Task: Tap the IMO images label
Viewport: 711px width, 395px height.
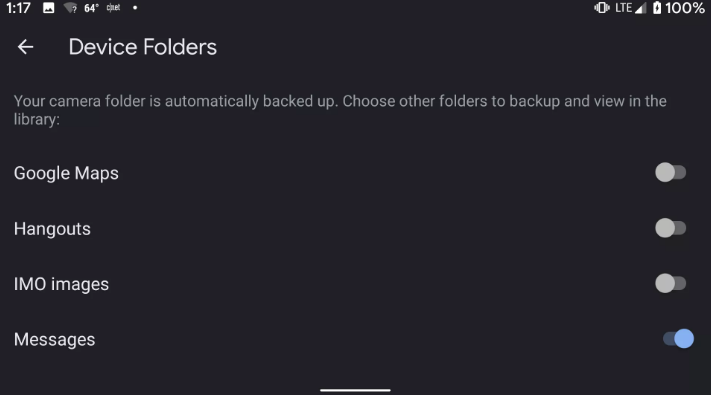Action: point(61,284)
